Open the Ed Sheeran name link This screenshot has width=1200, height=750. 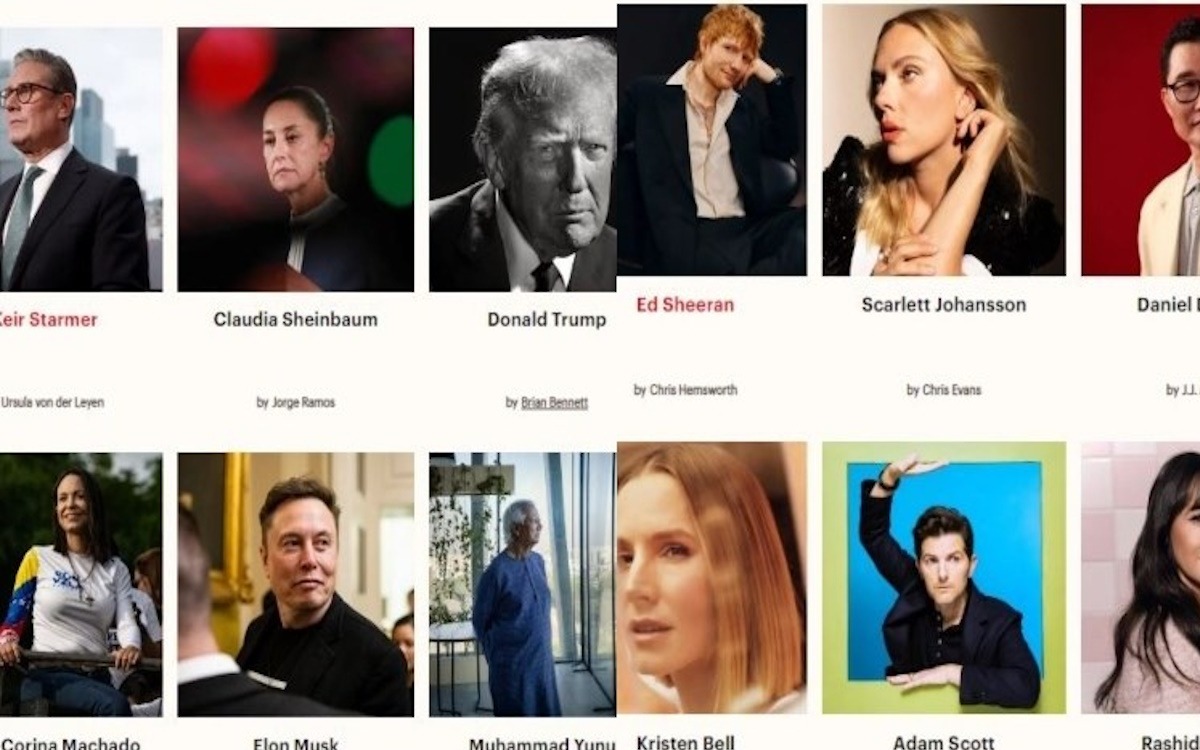coord(685,305)
